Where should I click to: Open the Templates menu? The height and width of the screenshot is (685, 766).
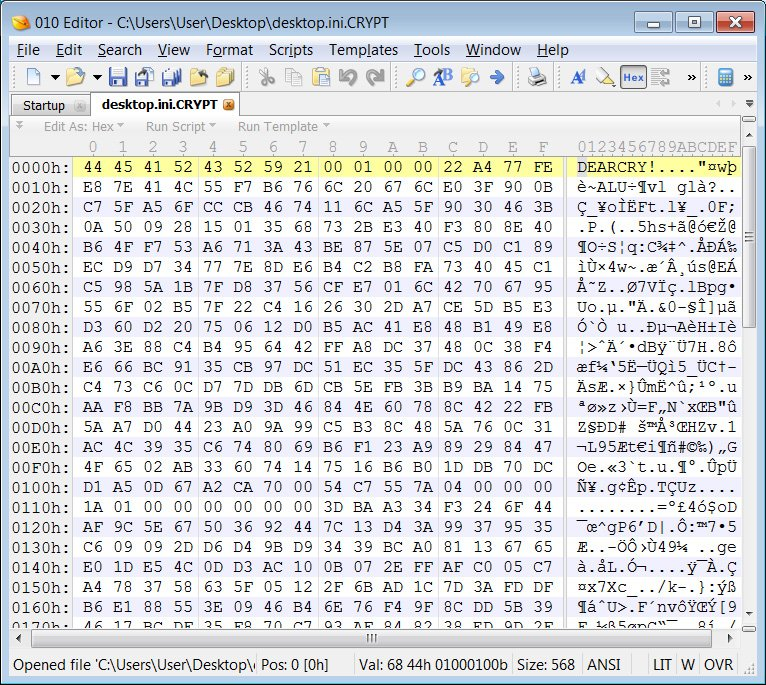[x=363, y=50]
